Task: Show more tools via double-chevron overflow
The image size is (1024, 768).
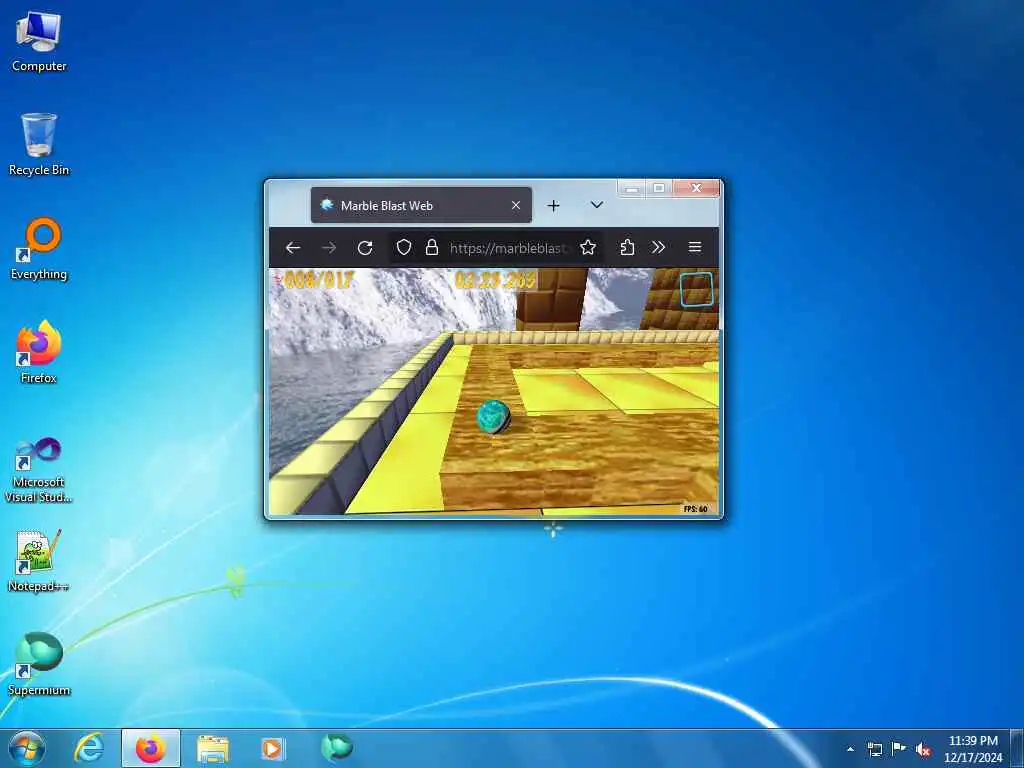Action: (658, 248)
